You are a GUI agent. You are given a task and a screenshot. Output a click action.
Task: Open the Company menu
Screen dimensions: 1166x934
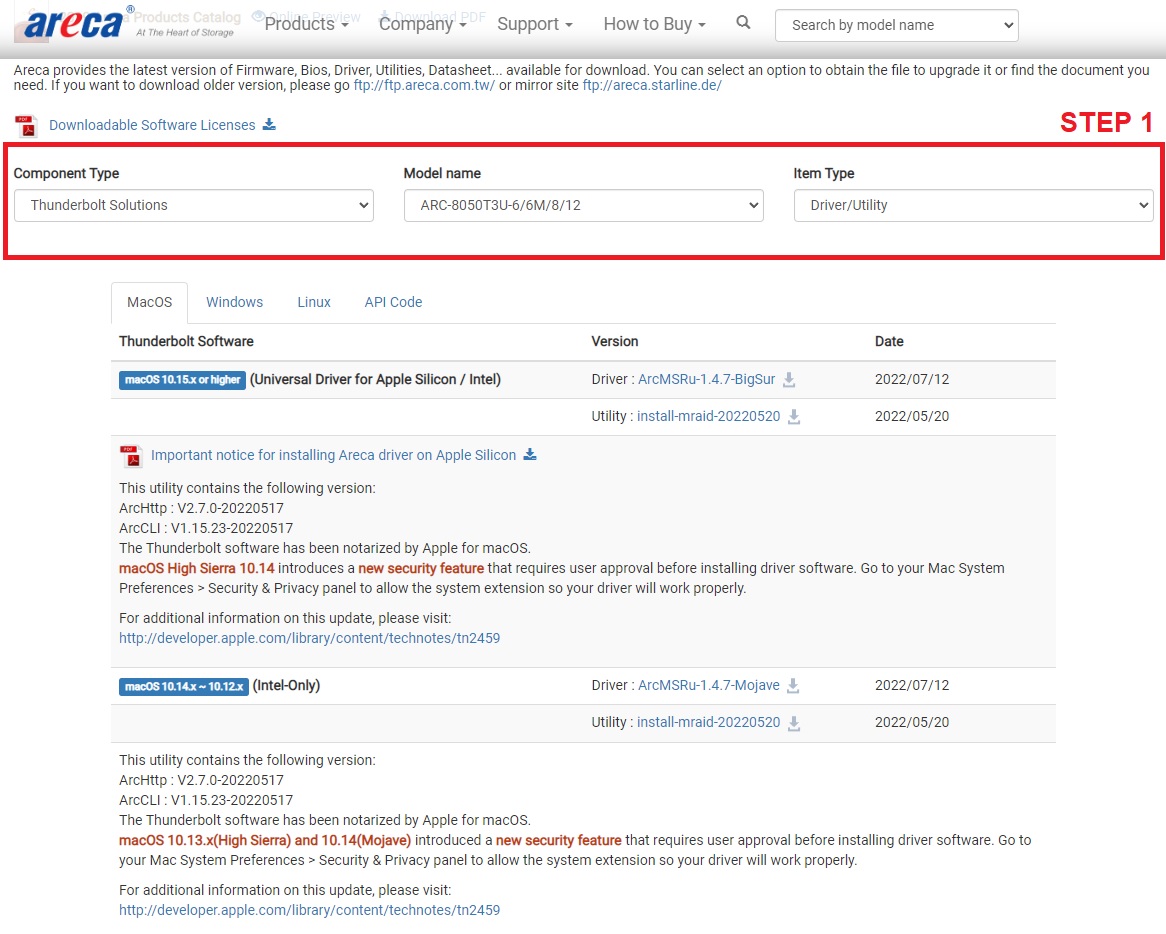click(x=422, y=24)
